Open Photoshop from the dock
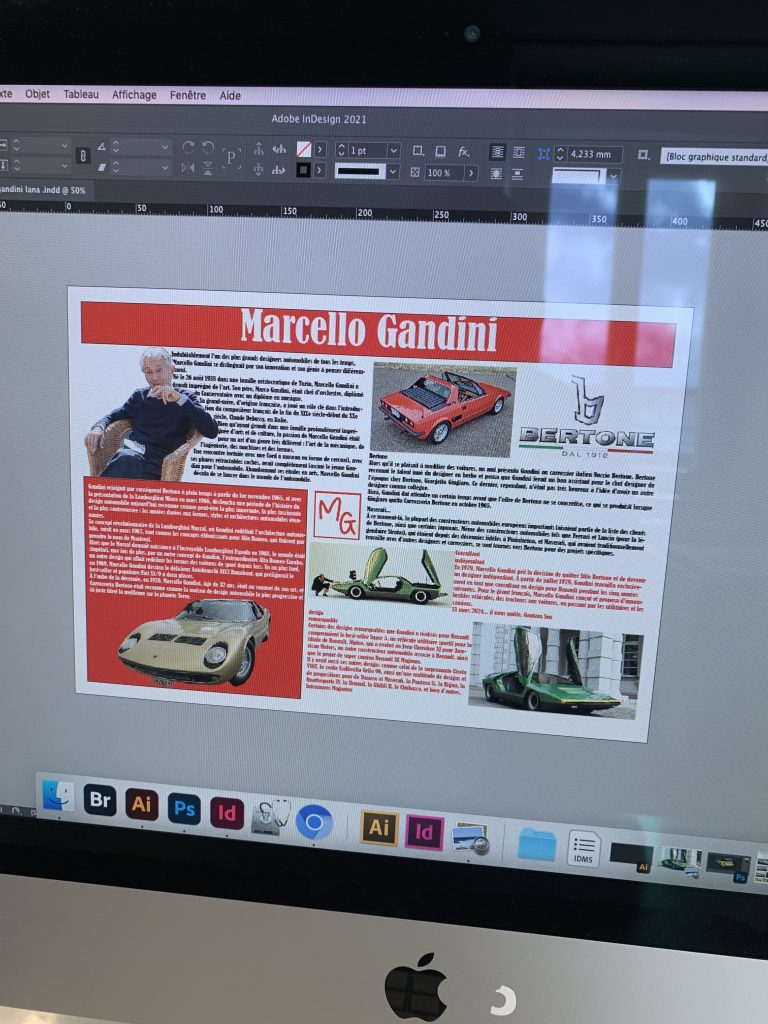This screenshot has height=1024, width=768. [184, 809]
